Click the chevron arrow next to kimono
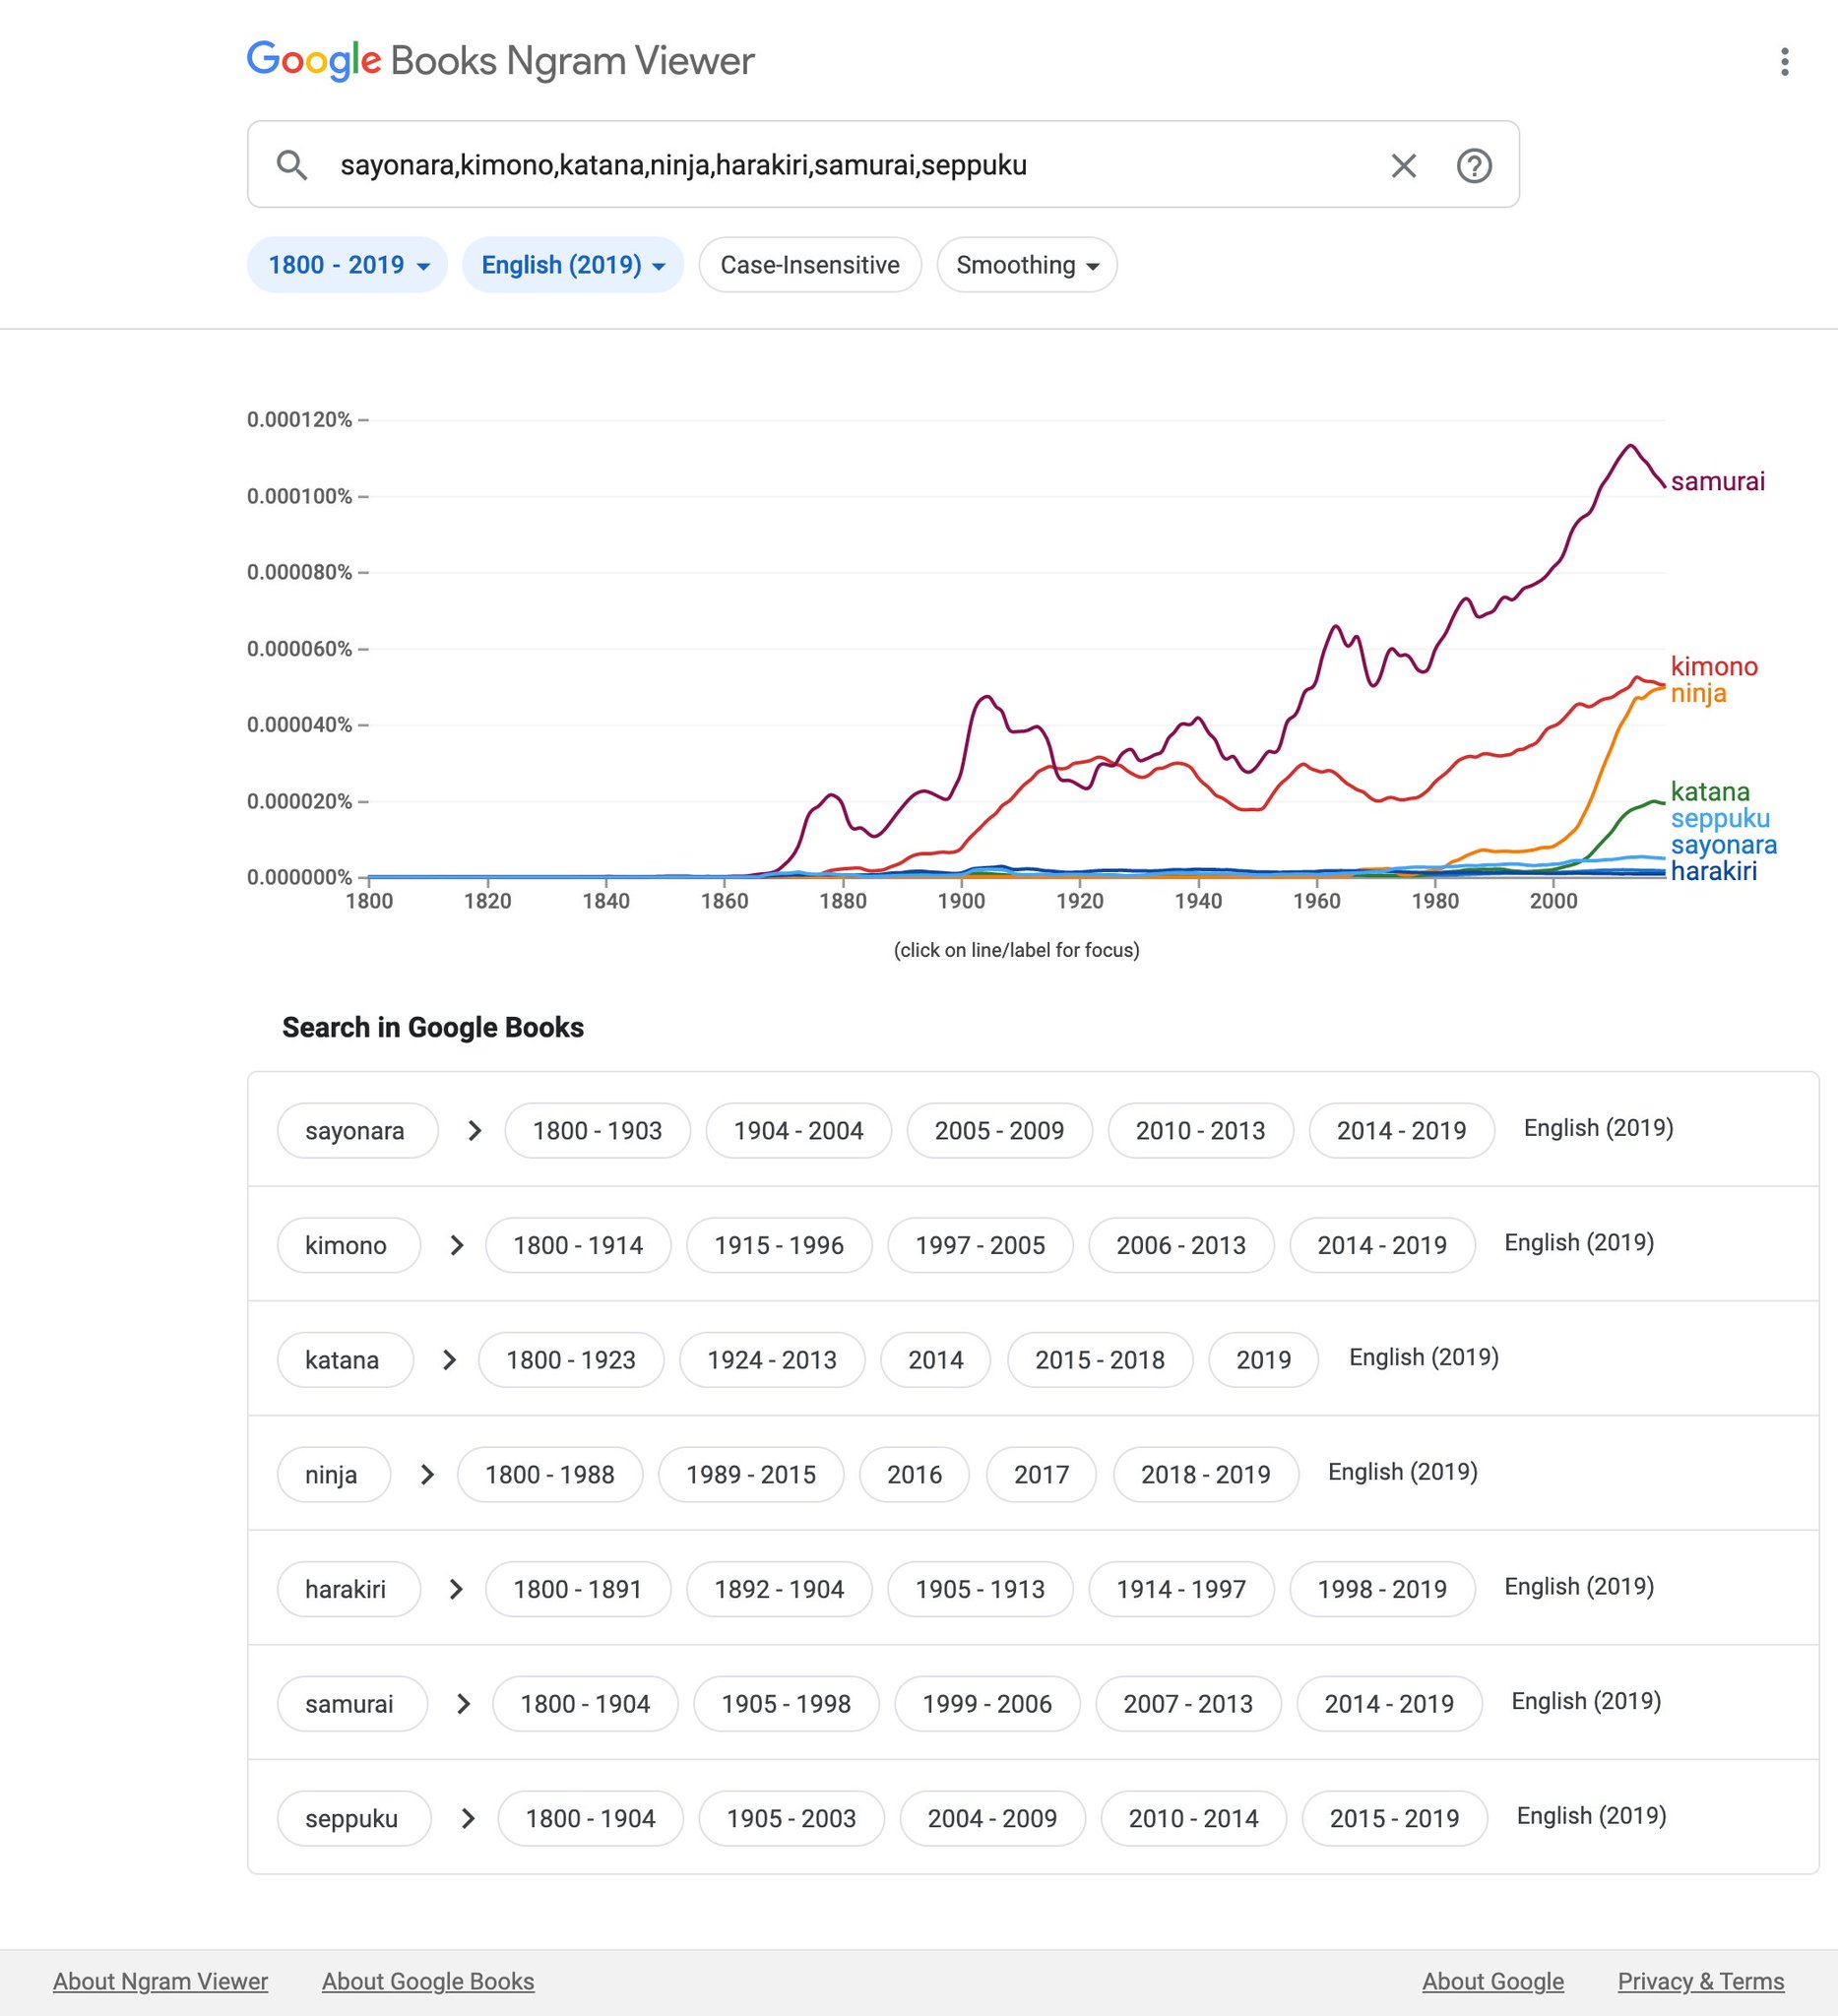This screenshot has height=2016, width=1838. (456, 1245)
